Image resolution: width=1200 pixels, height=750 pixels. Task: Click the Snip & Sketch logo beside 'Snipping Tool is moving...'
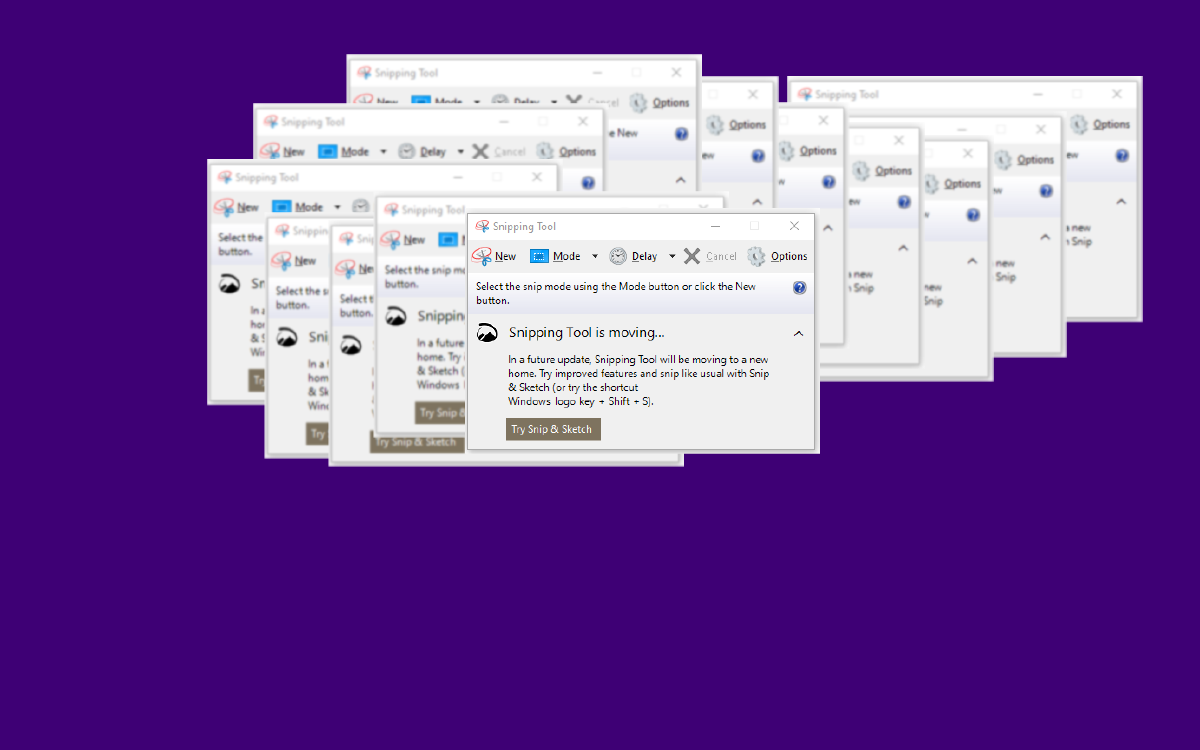point(487,333)
